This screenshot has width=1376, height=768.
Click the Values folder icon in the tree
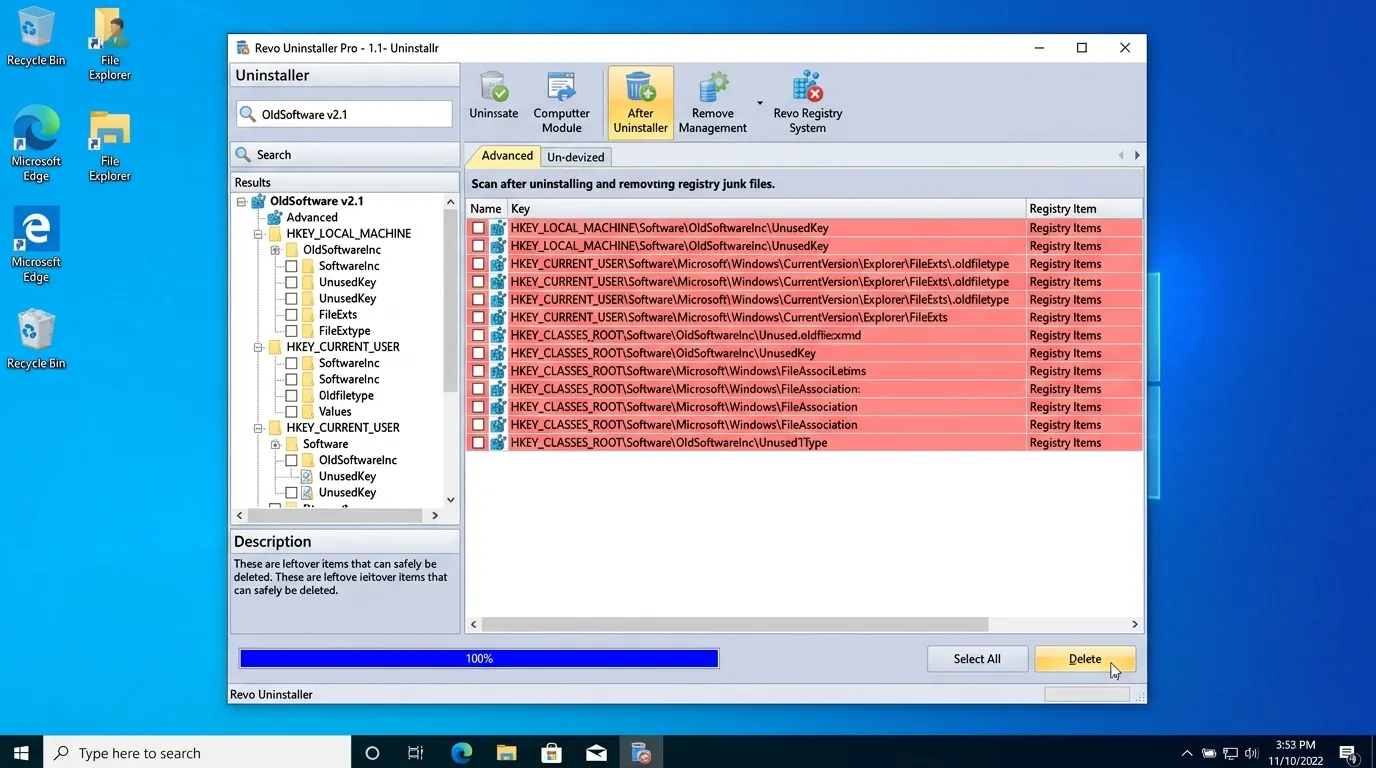click(308, 412)
